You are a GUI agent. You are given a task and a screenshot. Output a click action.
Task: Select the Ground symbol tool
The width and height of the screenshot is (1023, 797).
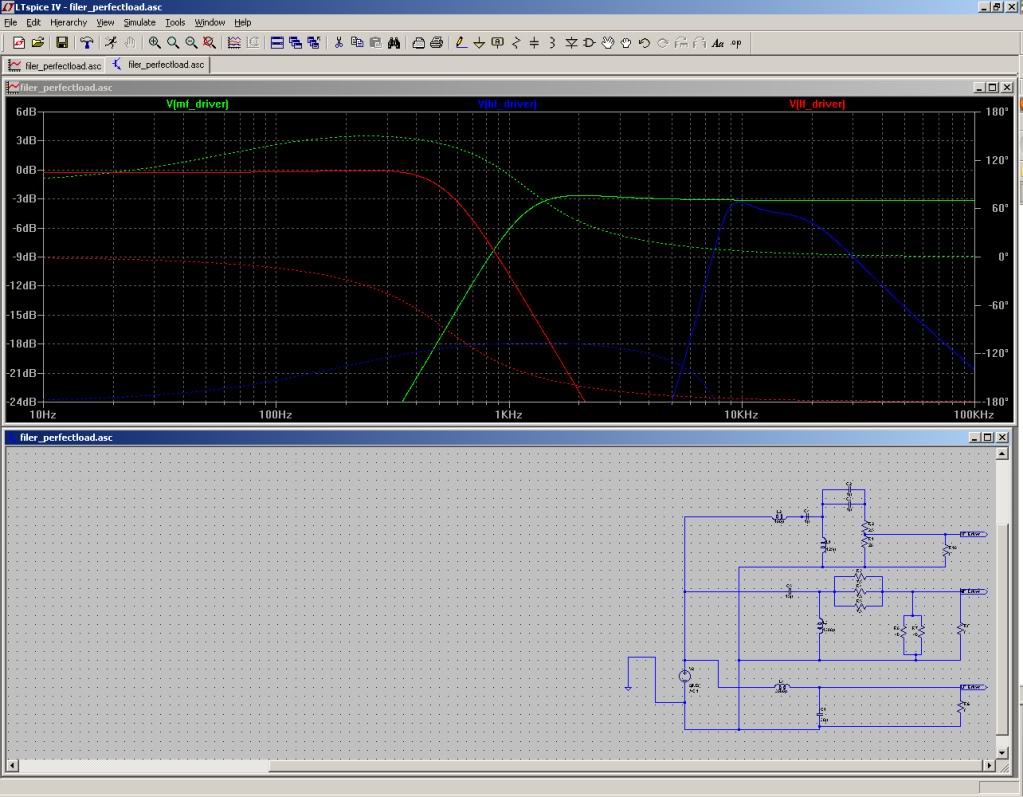coord(479,43)
